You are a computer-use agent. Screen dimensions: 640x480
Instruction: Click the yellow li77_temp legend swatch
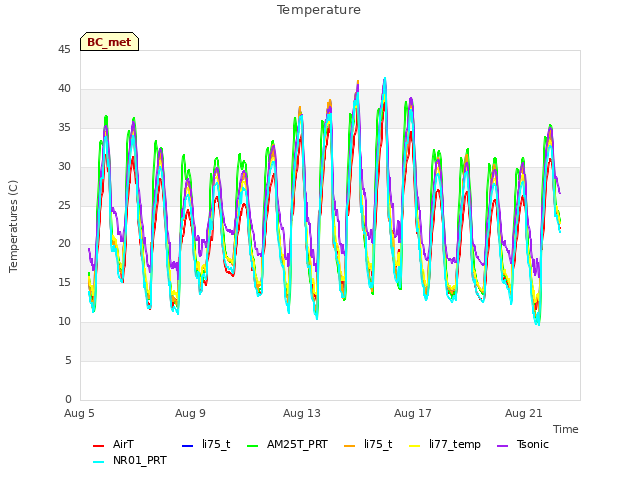pyautogui.click(x=414, y=446)
